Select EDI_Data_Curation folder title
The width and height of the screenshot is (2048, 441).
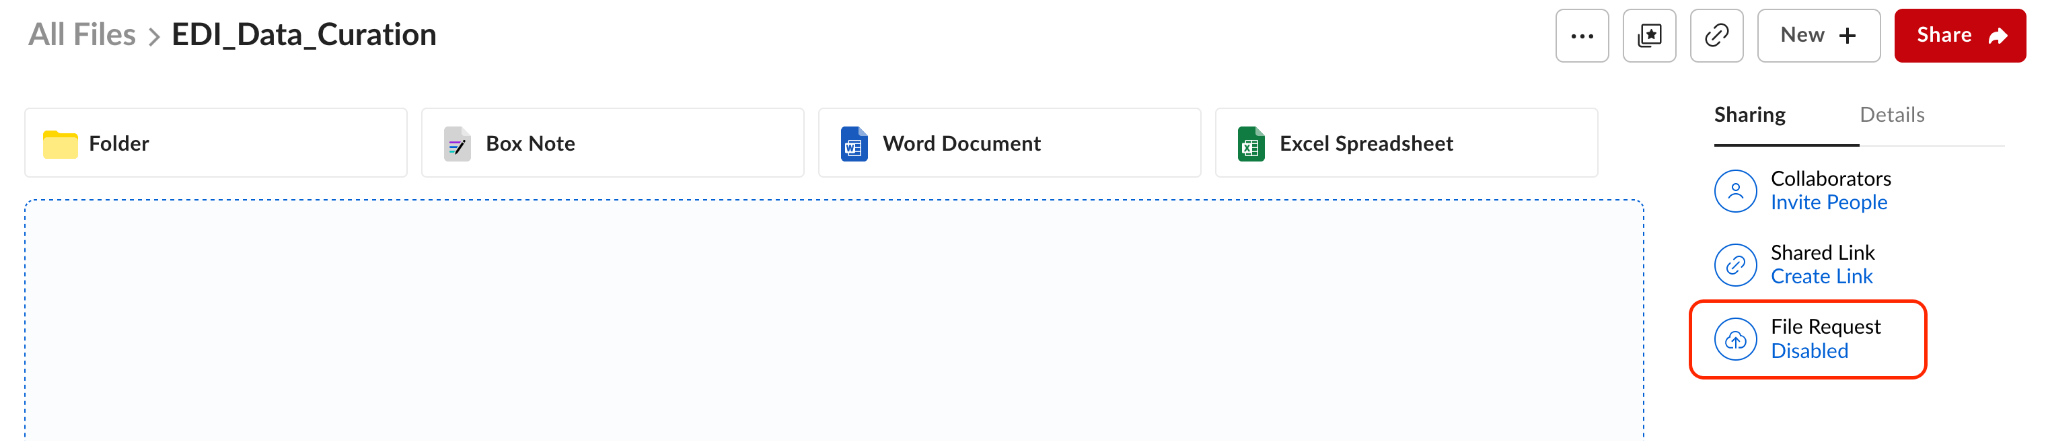(304, 35)
